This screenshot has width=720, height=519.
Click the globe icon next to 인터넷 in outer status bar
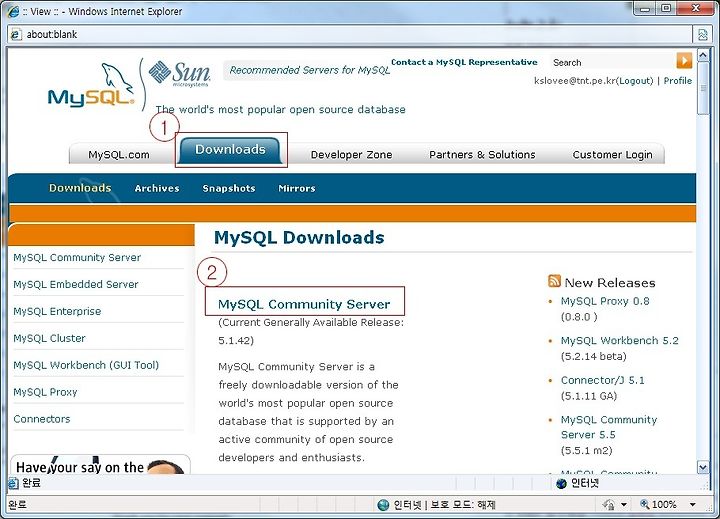[383, 505]
